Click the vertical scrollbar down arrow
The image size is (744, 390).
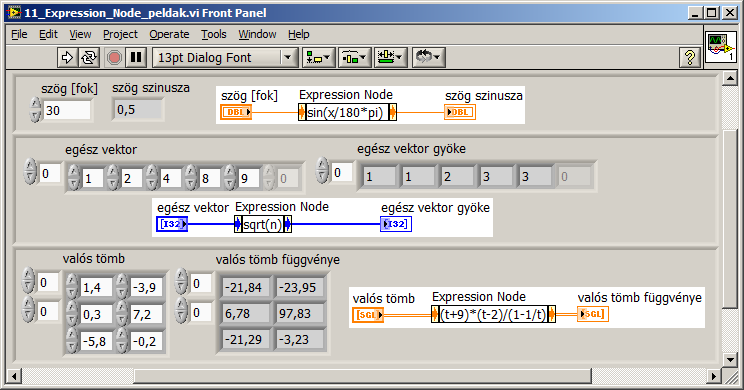[x=731, y=359]
